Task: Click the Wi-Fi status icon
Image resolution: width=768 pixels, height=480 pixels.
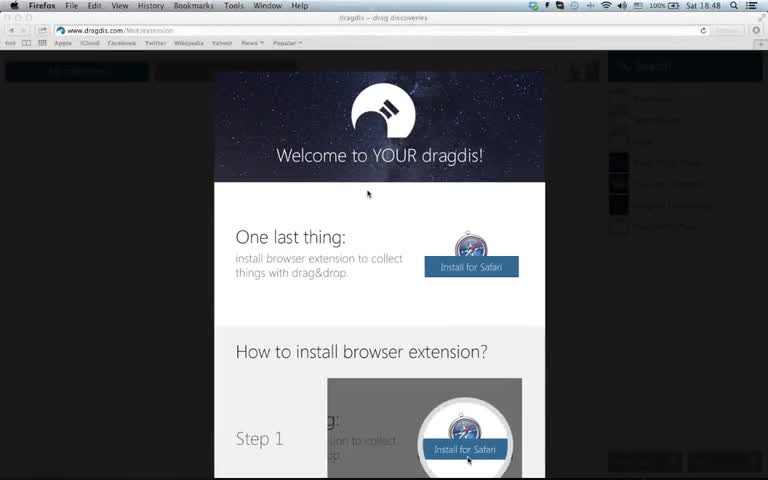Action: tap(606, 6)
